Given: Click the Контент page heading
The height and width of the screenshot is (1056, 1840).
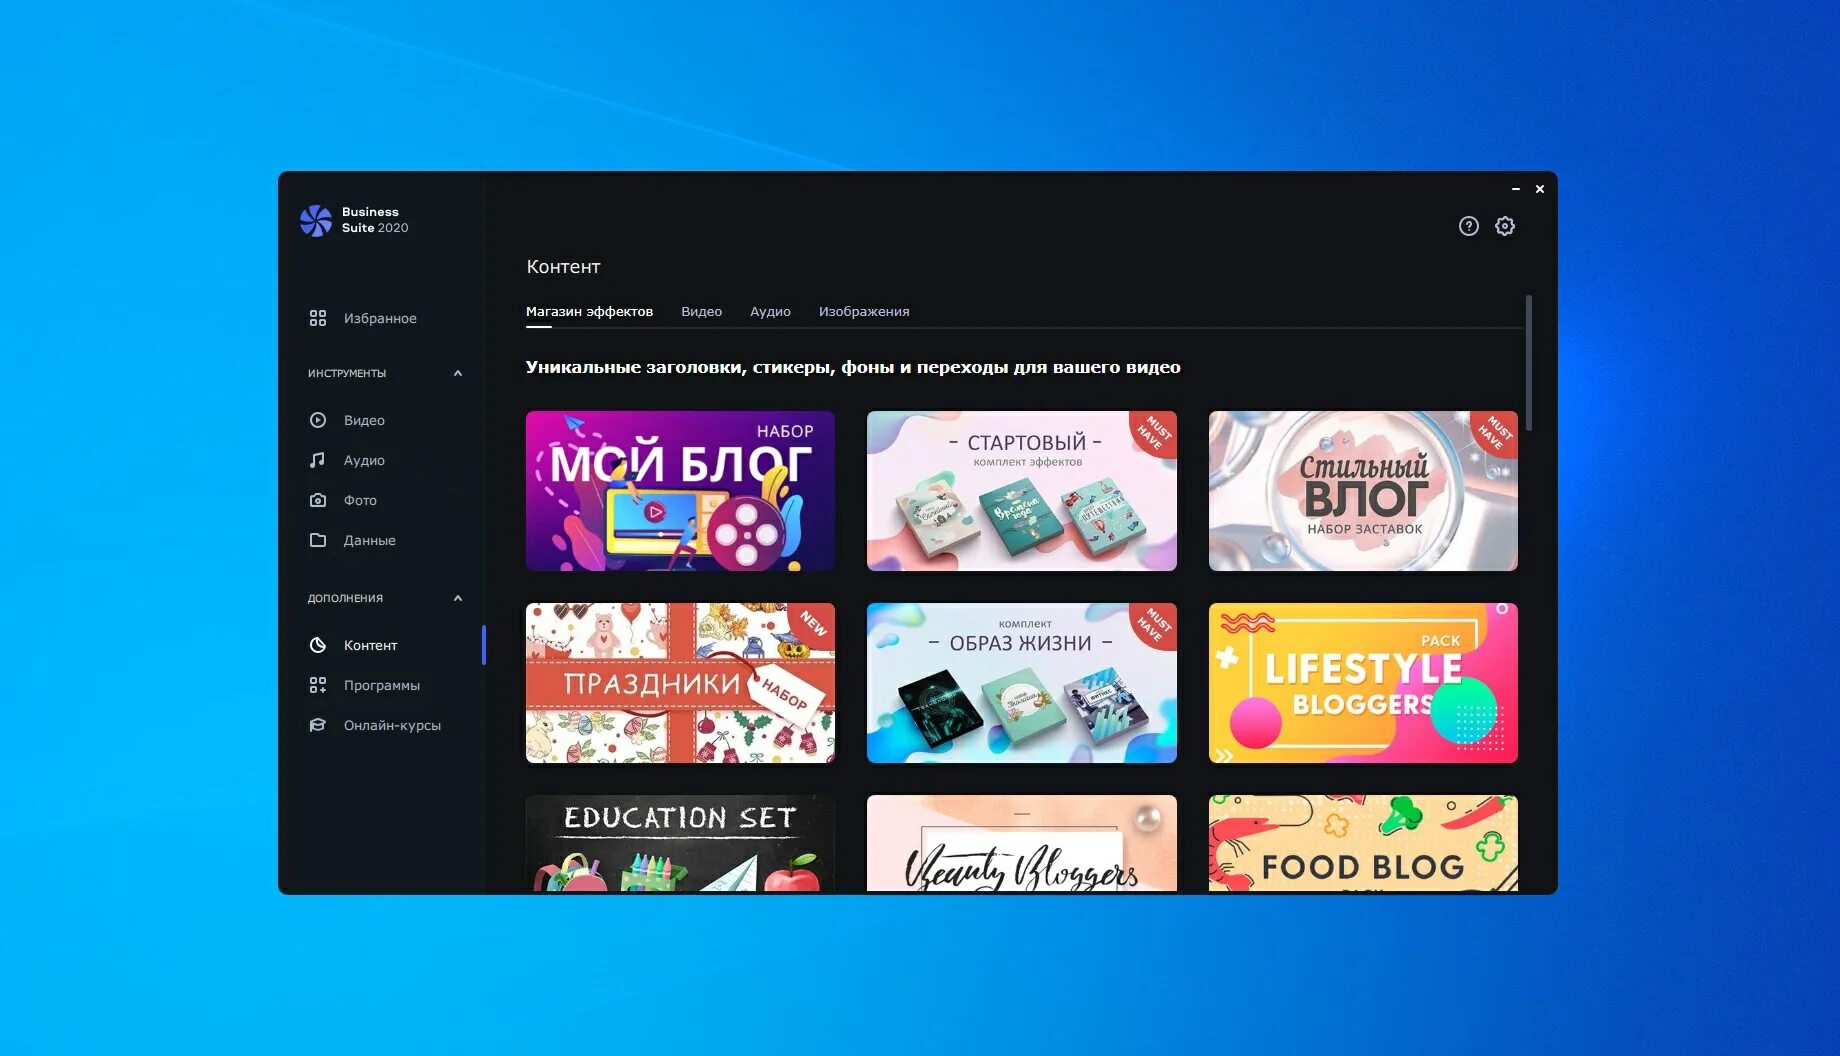Looking at the screenshot, I should pyautogui.click(x=563, y=267).
